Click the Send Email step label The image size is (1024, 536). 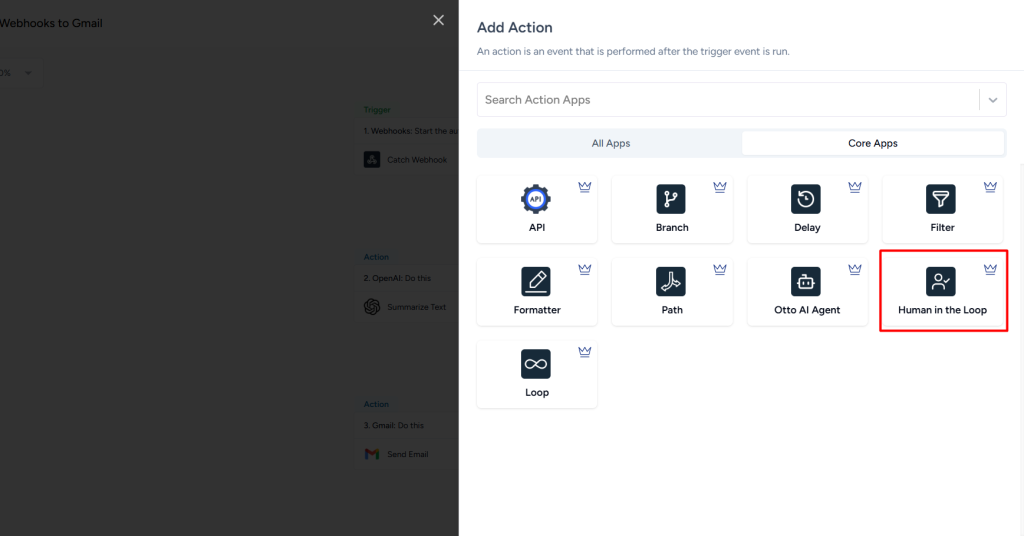point(408,454)
